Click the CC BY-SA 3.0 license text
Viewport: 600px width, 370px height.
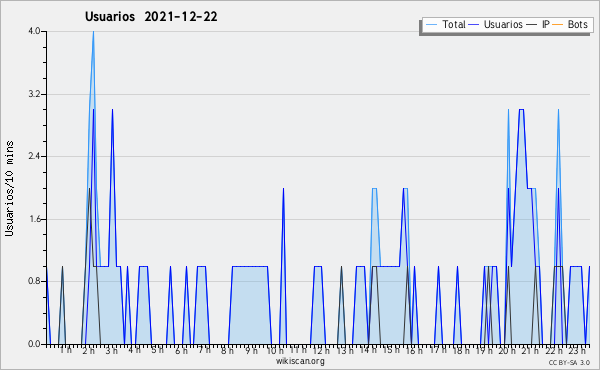click(569, 362)
